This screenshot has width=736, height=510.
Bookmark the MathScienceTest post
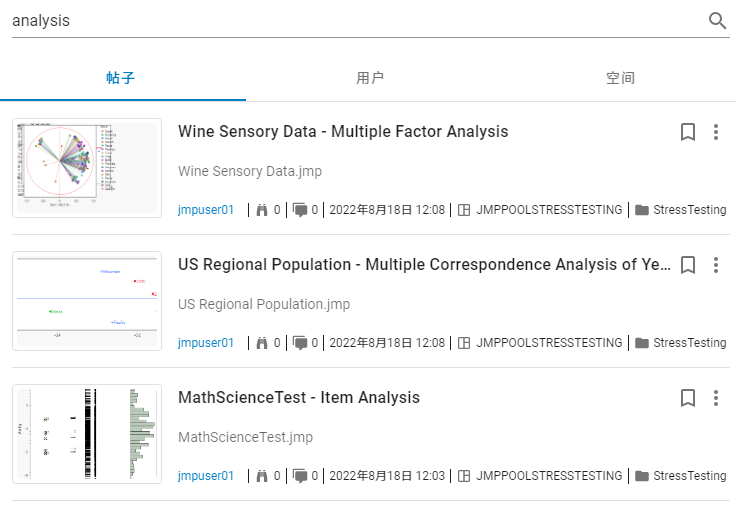coord(688,398)
